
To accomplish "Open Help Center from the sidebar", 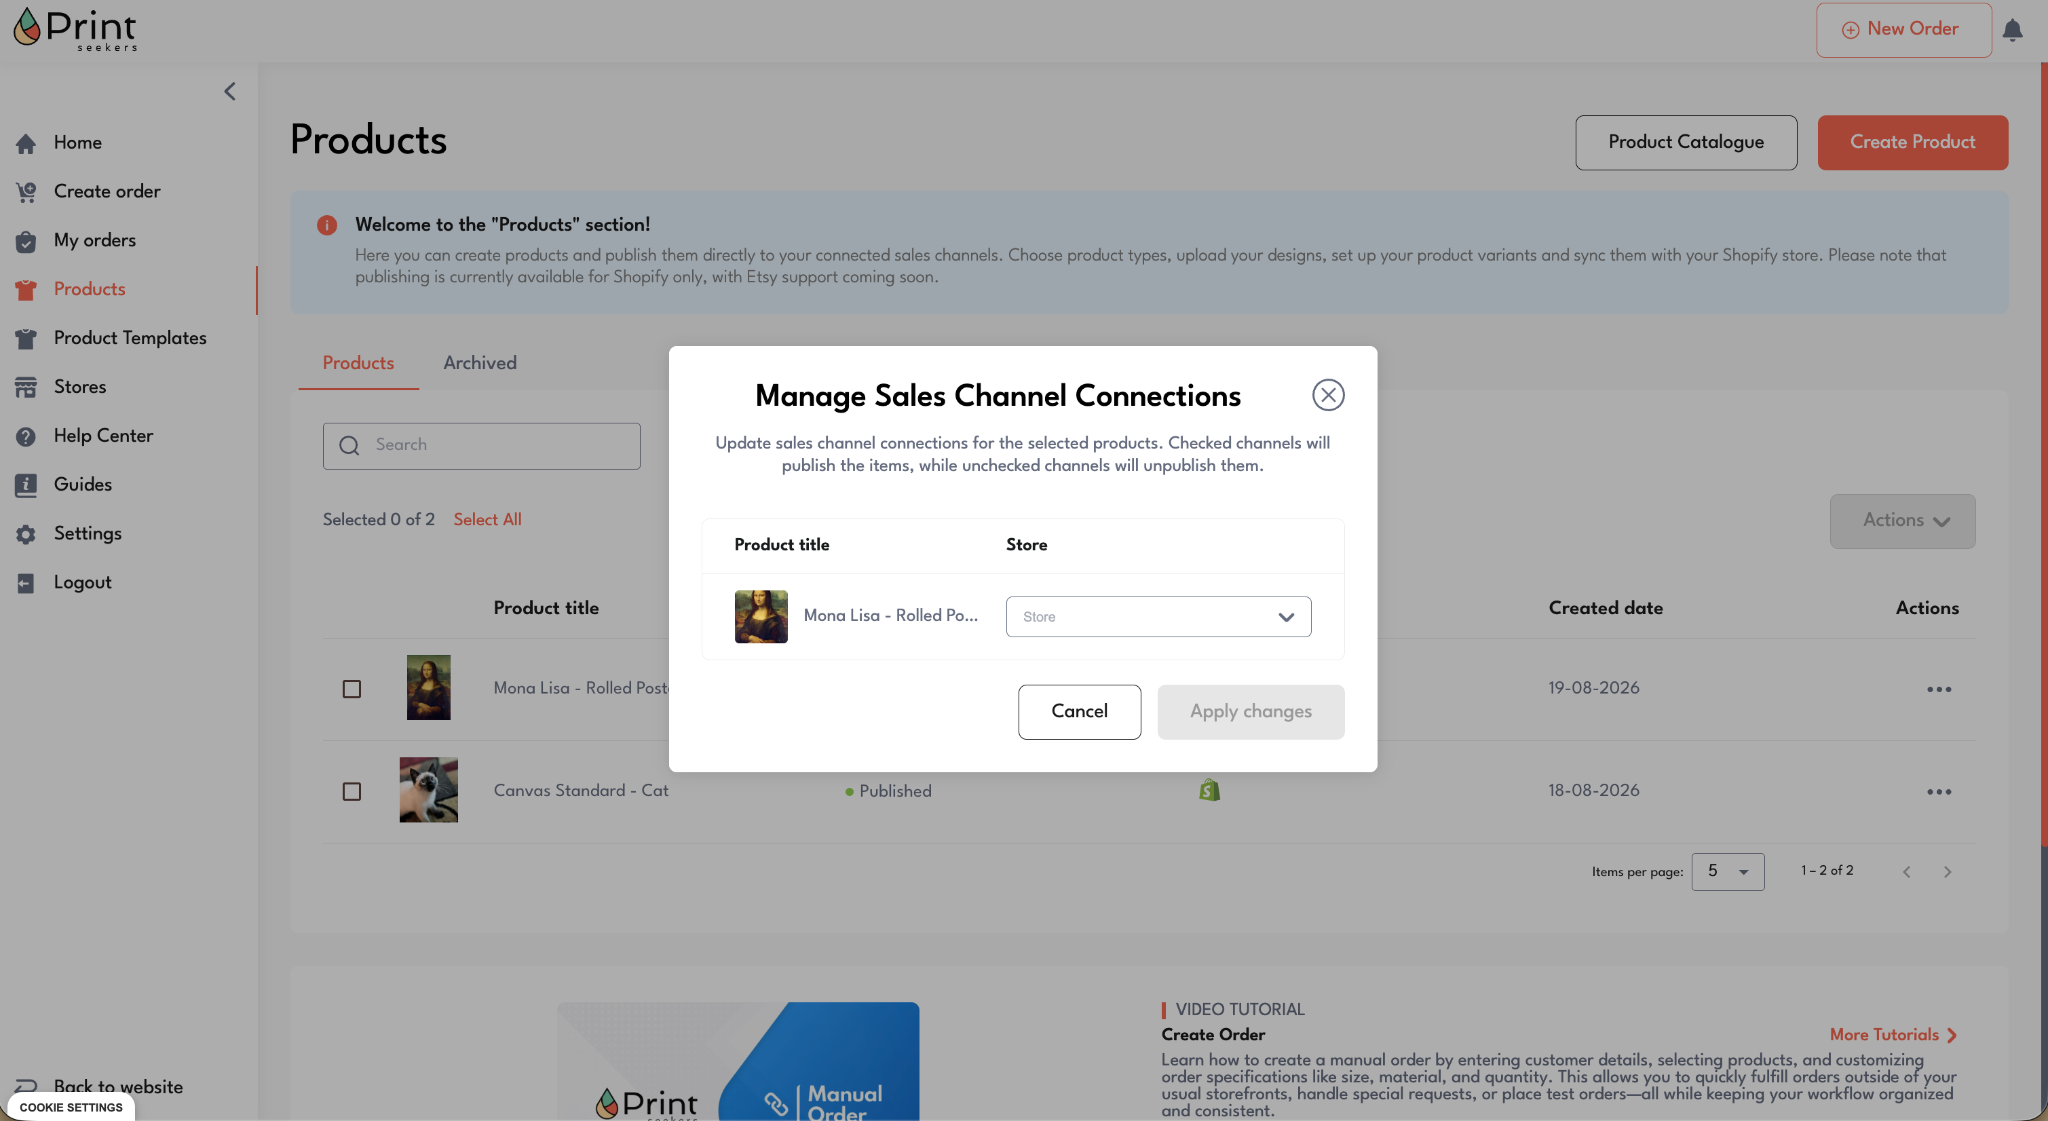I will [x=103, y=436].
